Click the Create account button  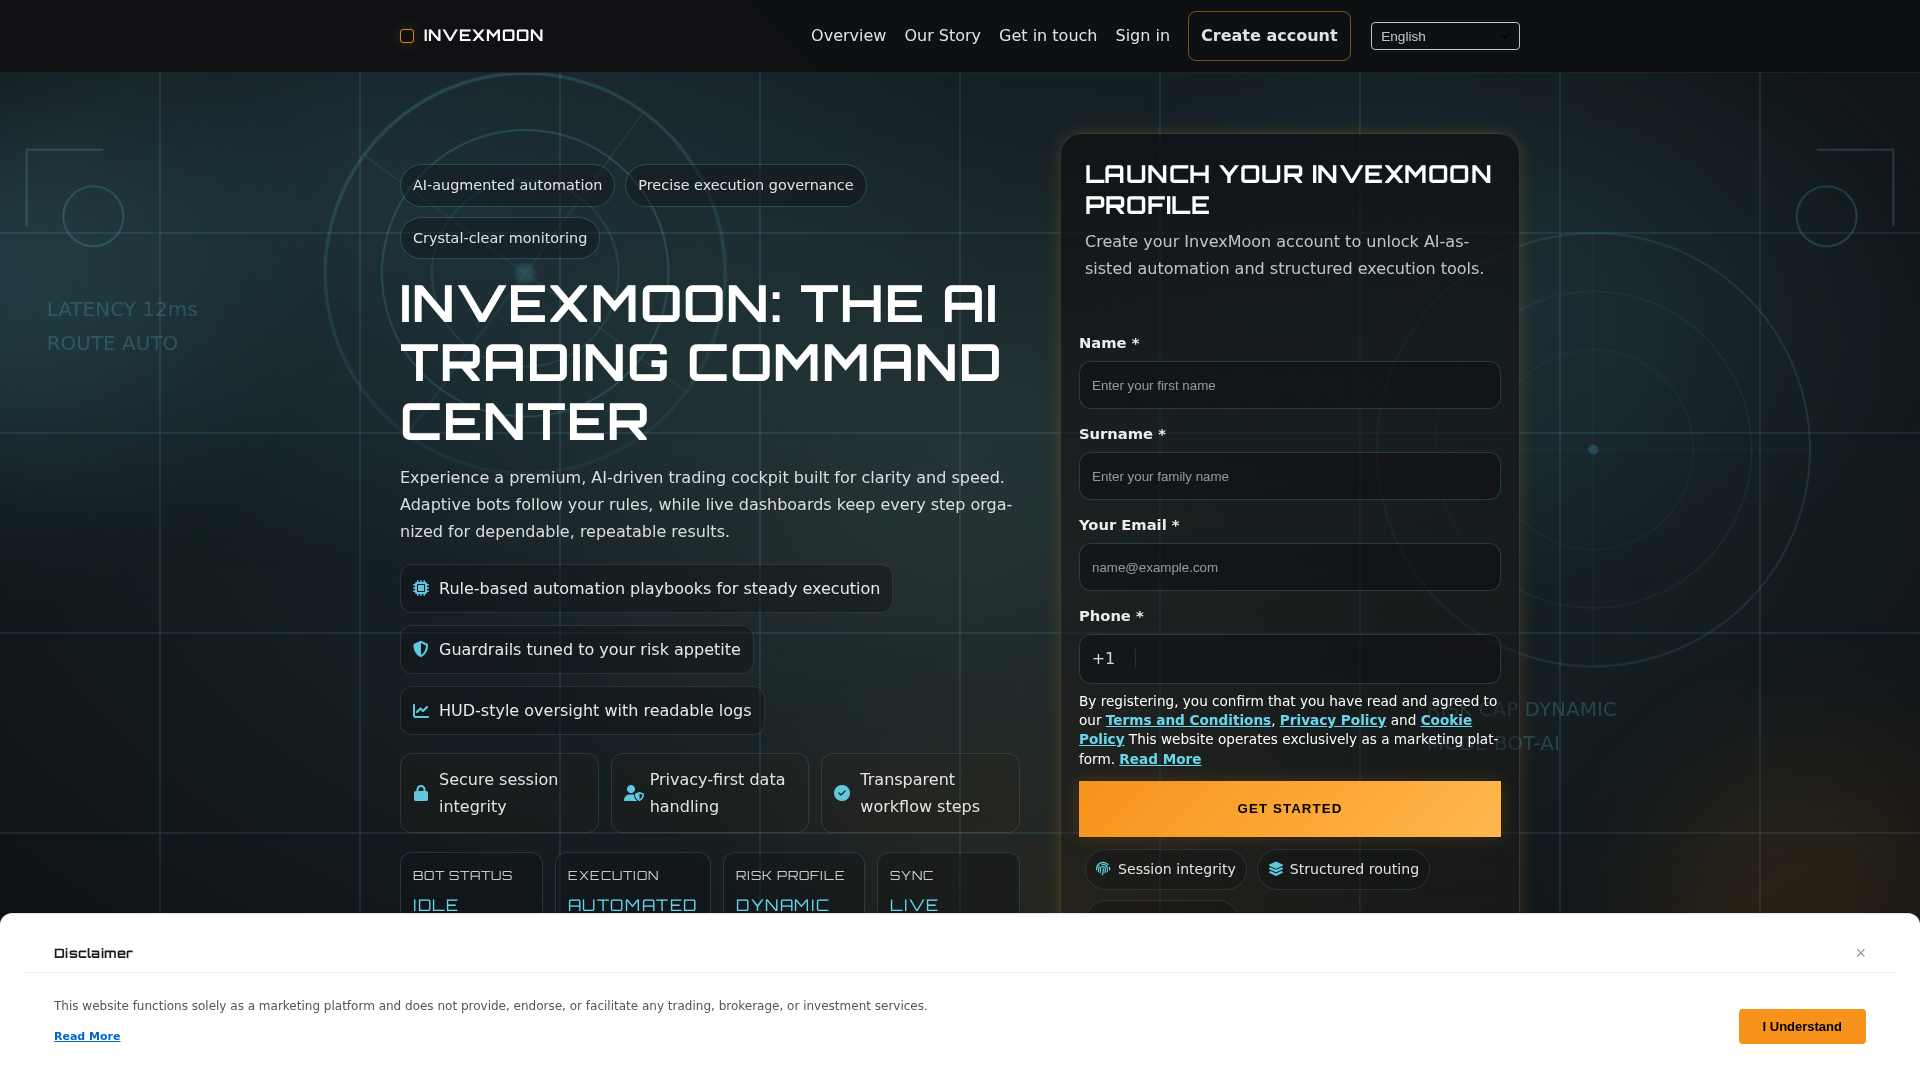1269,36
